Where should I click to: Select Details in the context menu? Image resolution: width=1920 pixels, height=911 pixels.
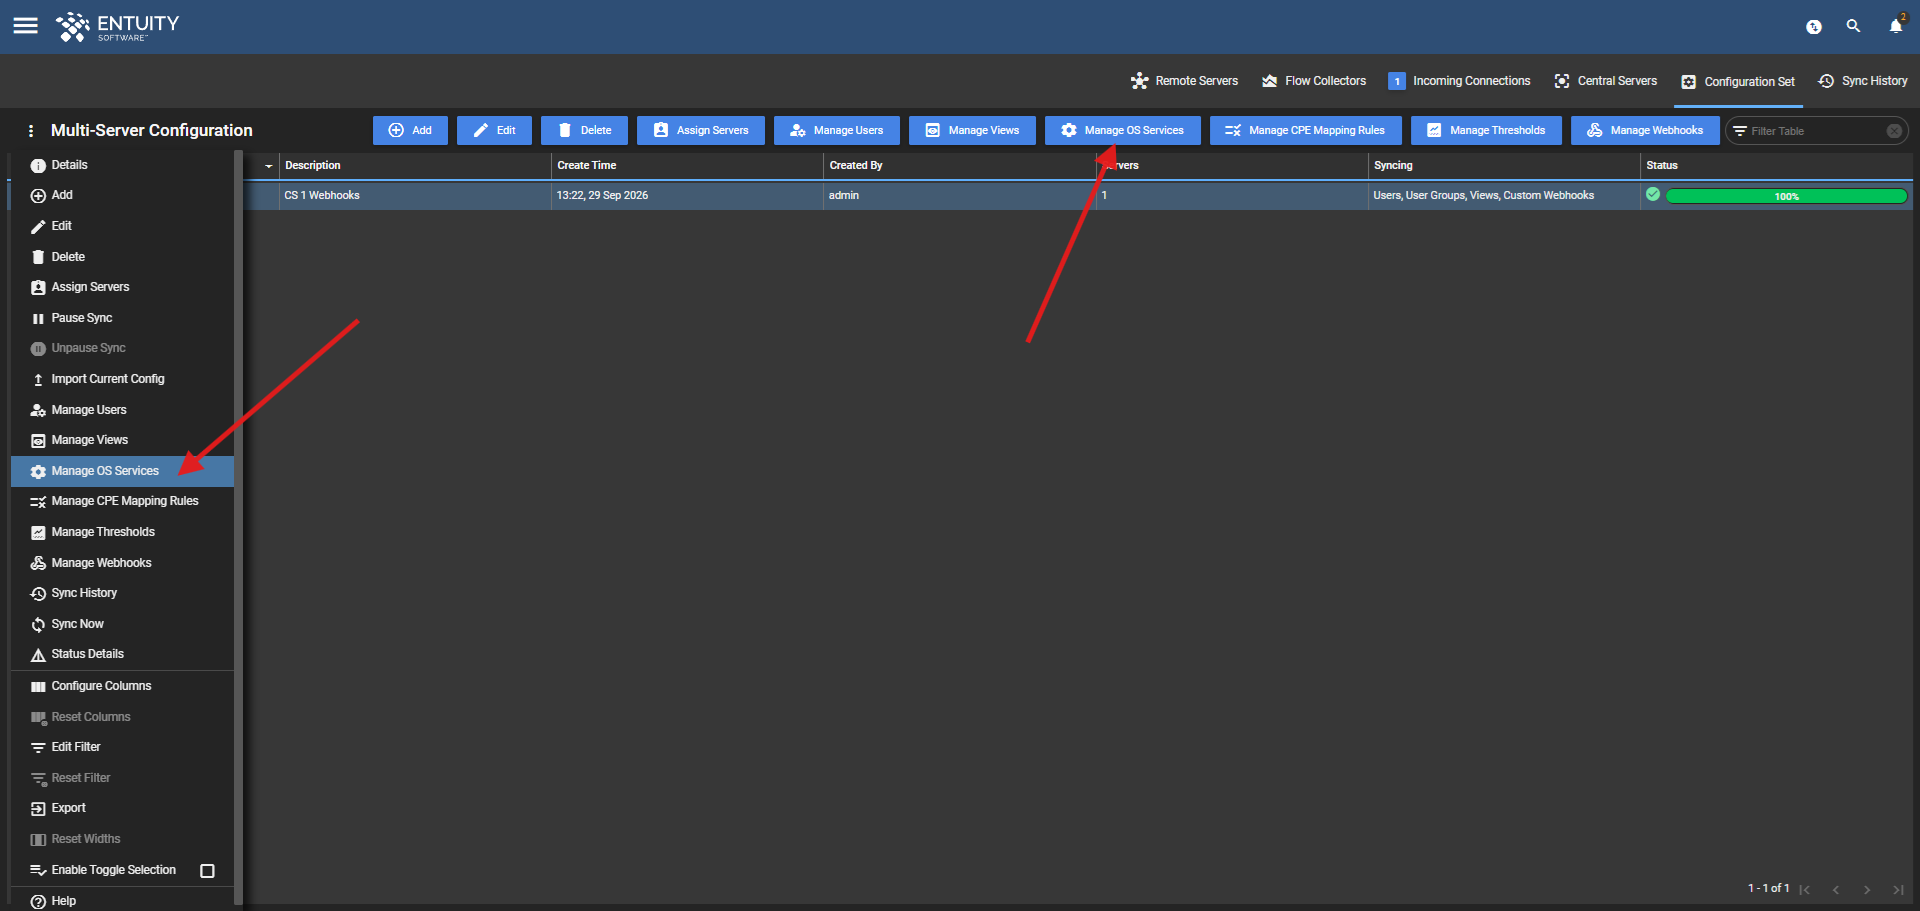(122, 165)
